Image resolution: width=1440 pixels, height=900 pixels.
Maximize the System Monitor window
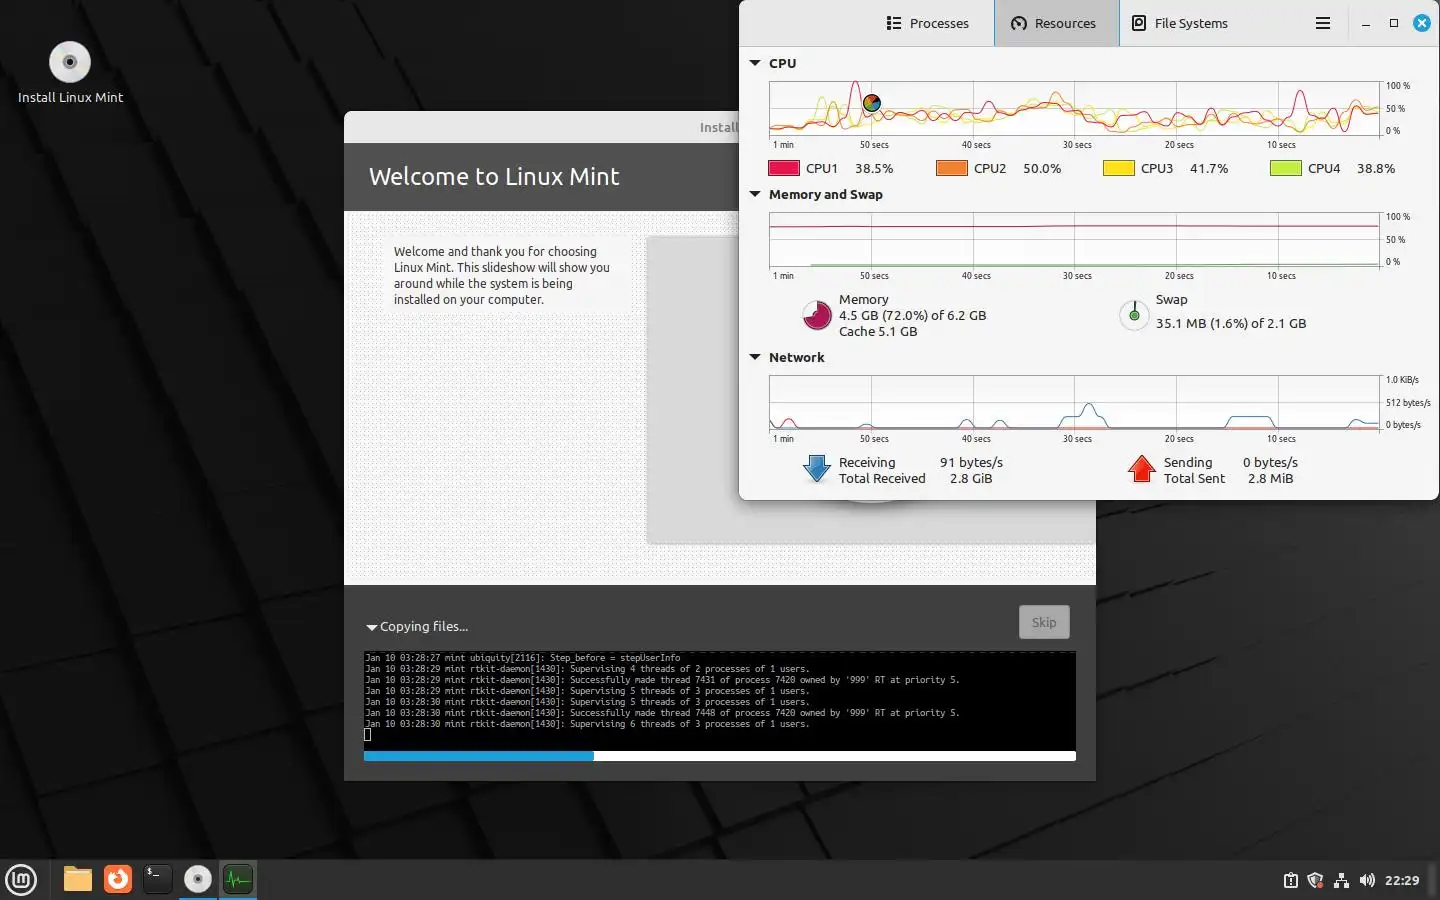click(1393, 23)
